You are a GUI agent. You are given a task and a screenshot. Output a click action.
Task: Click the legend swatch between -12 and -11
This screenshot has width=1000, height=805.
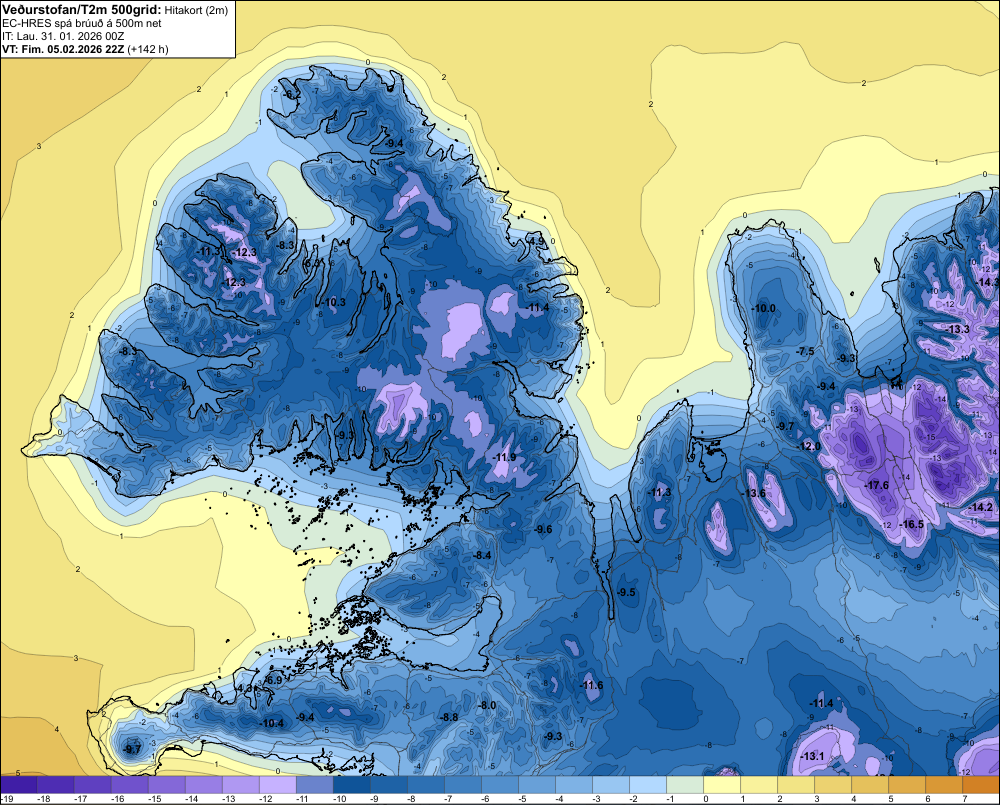277,785
